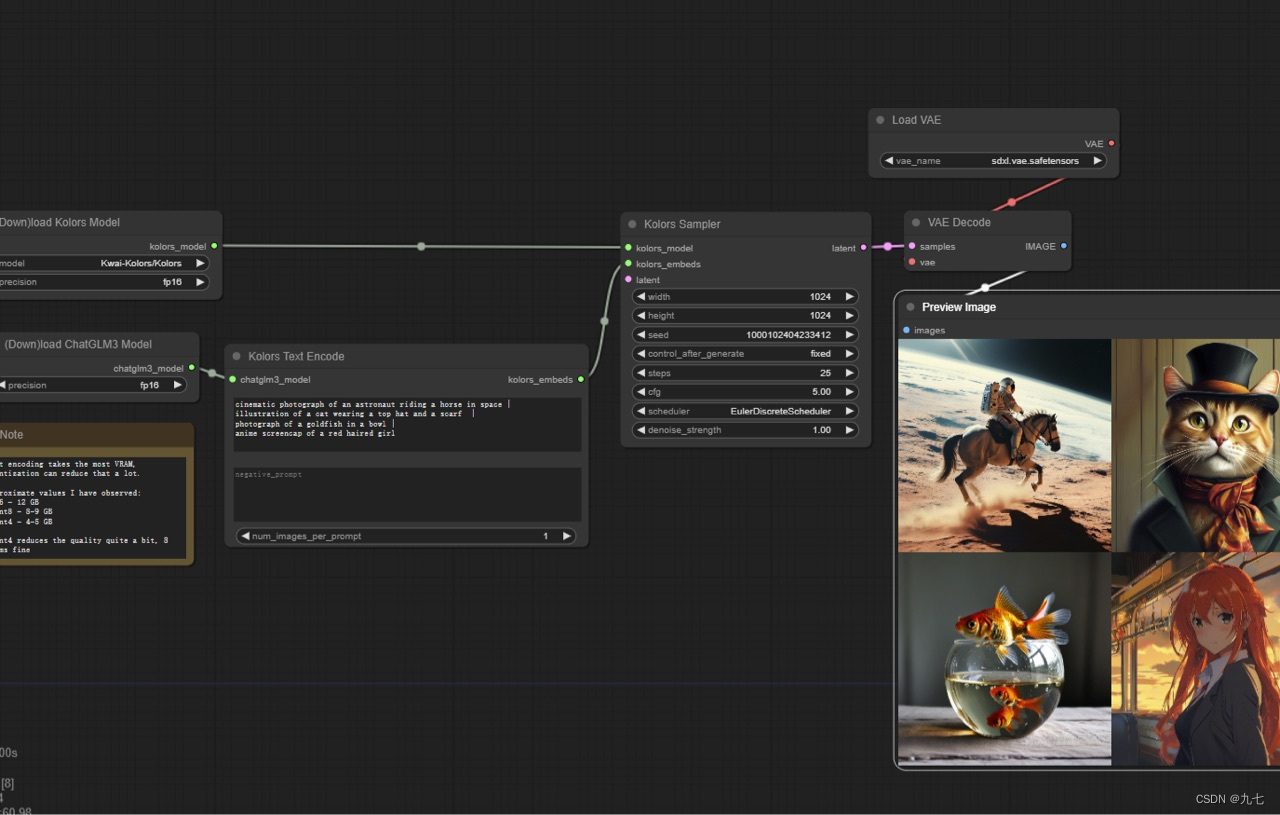The image size is (1280, 815).
Task: Open the red haired anime girl preview
Action: coord(1197,659)
